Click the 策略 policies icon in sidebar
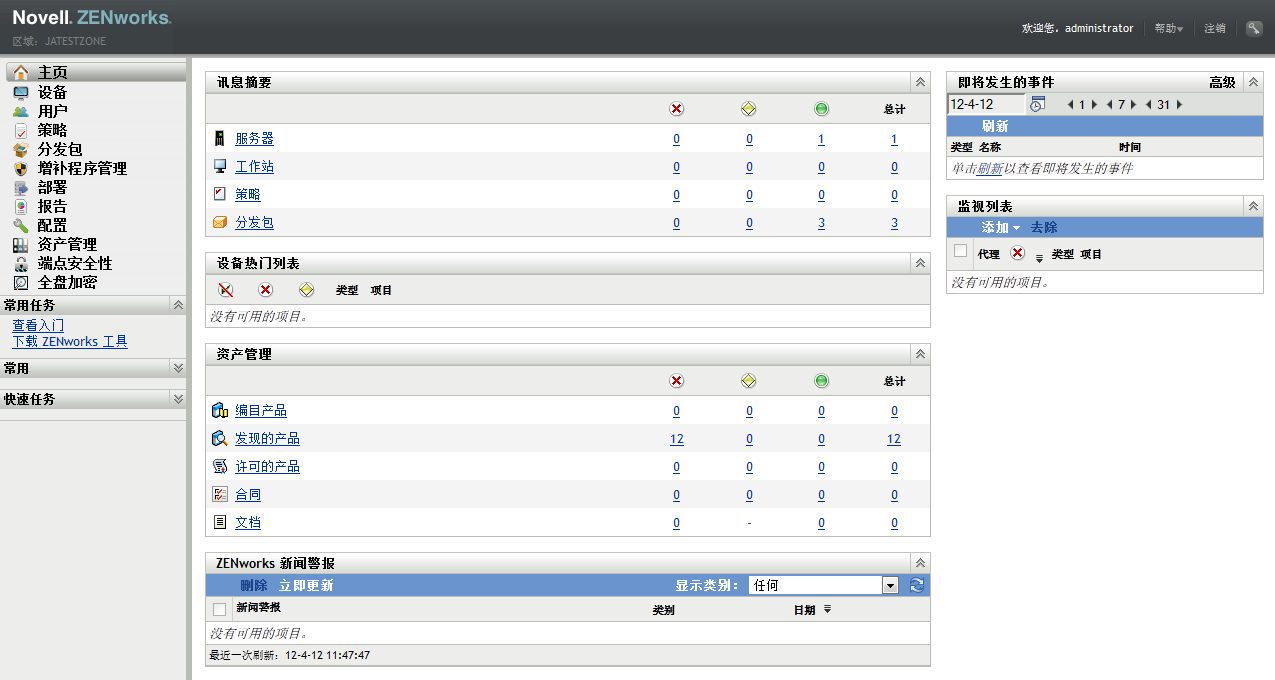Viewport: 1275px width, 680px height. click(x=21, y=130)
